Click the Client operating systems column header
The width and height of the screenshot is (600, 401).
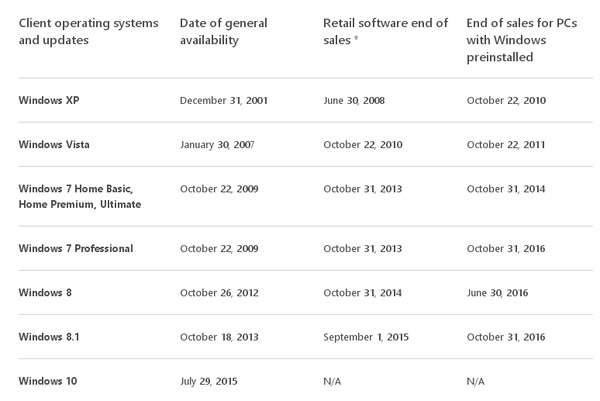click(88, 31)
